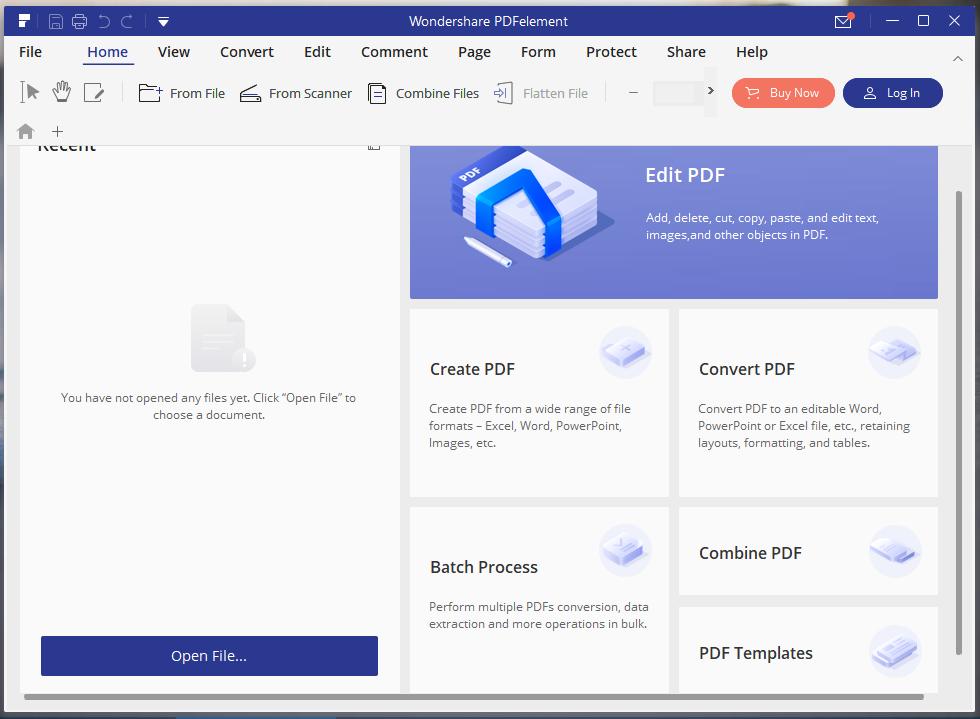Click the Flatten File toolbar item
Screen dimensions: 980x719
[x=541, y=93]
